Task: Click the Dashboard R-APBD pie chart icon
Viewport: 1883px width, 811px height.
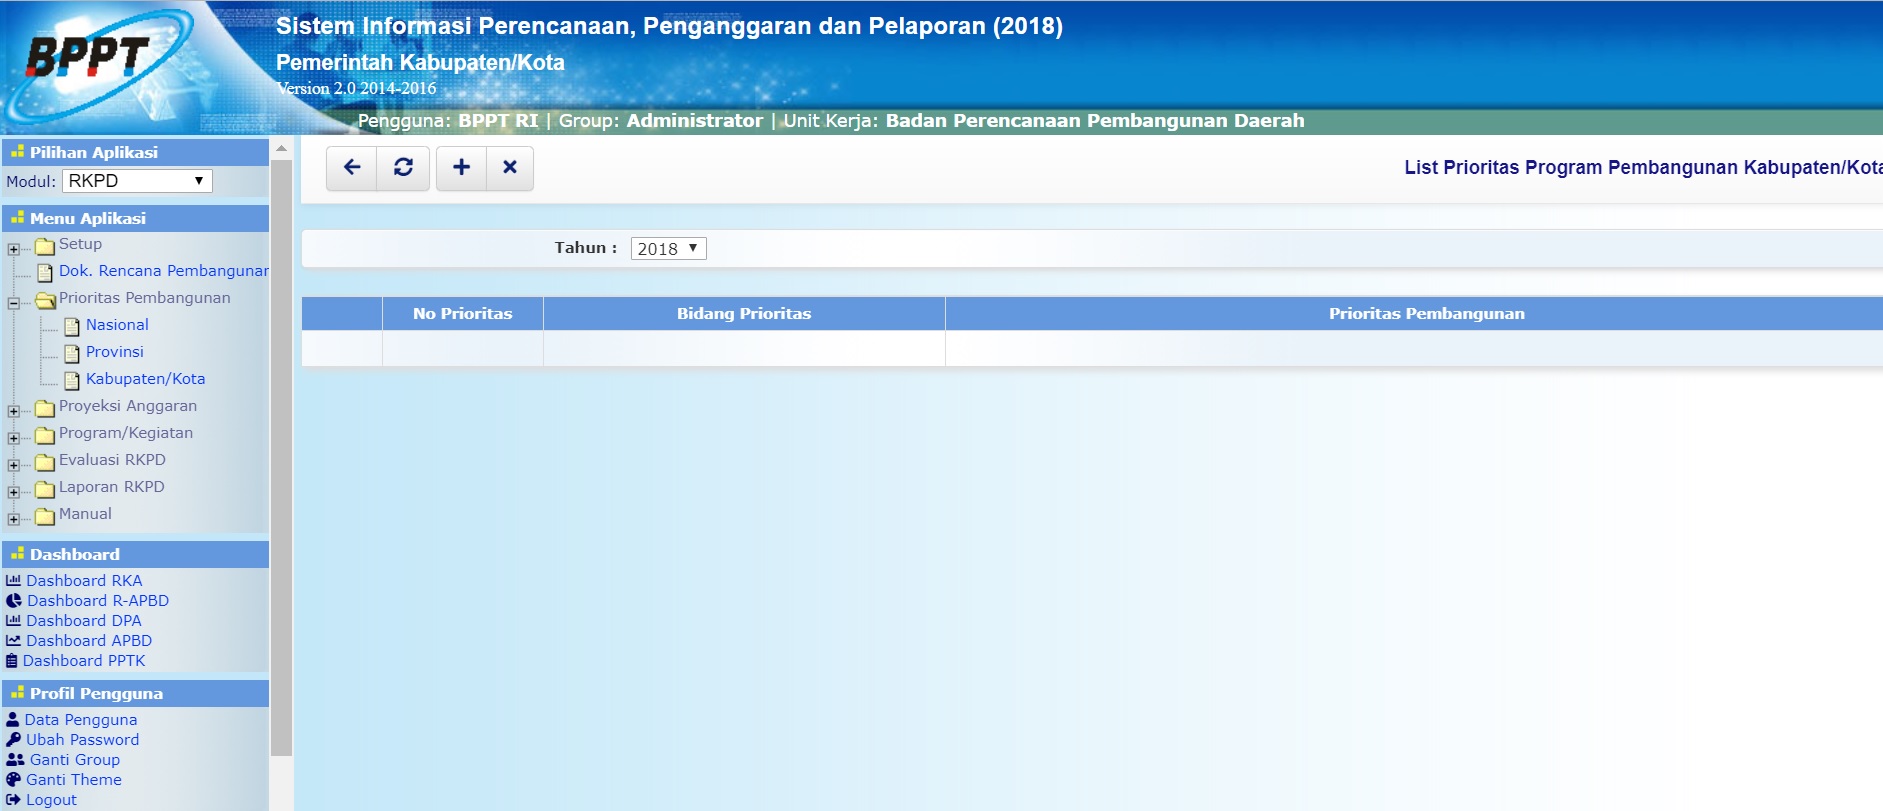Action: pos(14,601)
